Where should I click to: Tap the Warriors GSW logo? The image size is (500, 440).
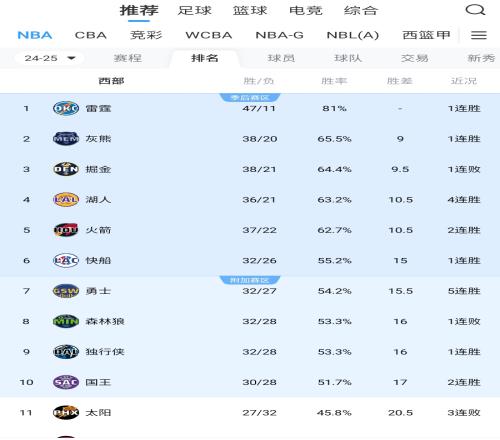point(66,291)
